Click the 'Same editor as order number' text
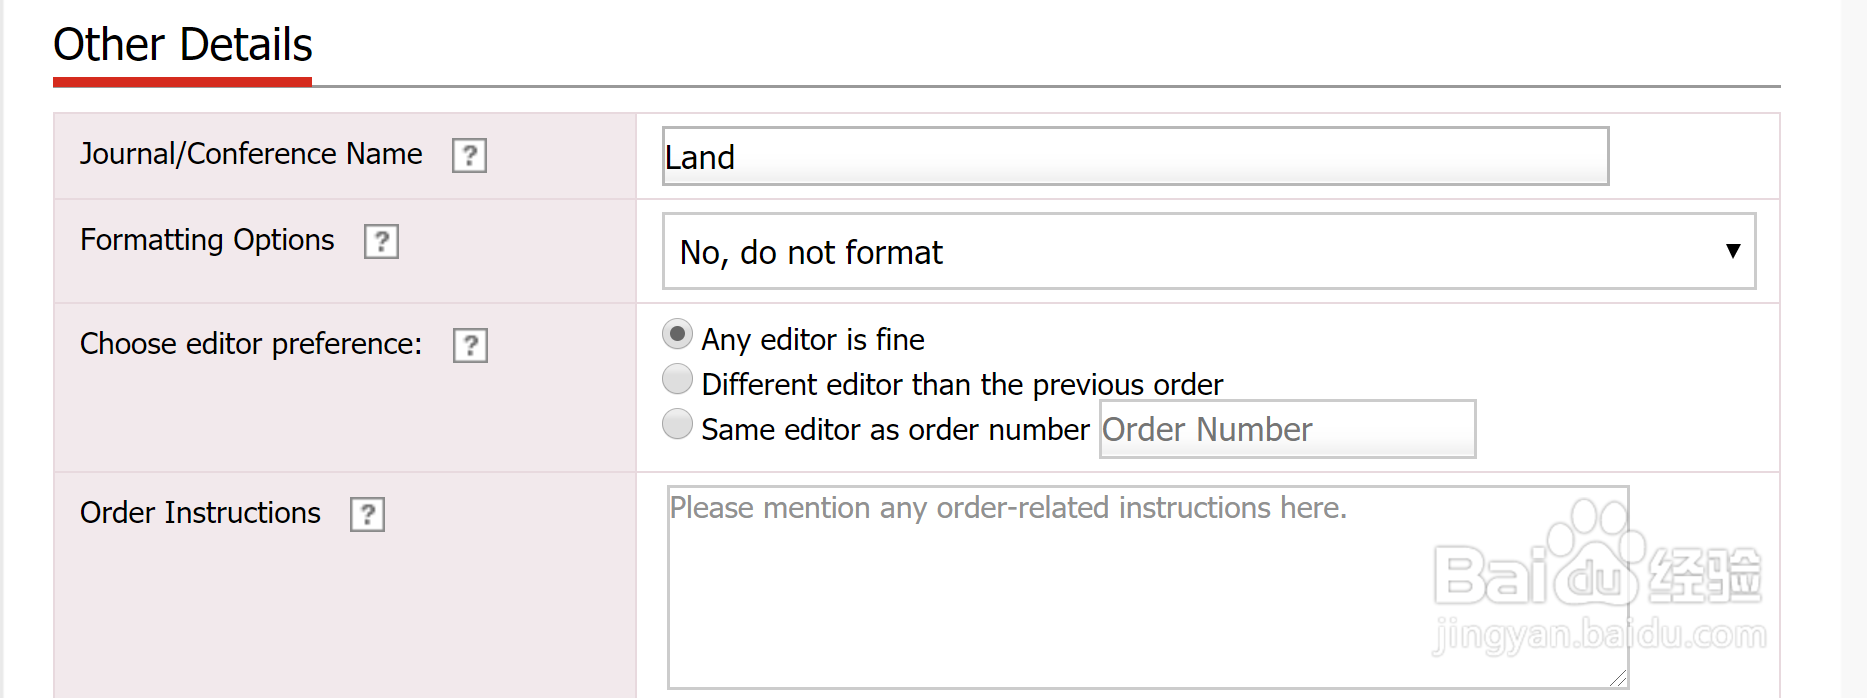 tap(895, 430)
